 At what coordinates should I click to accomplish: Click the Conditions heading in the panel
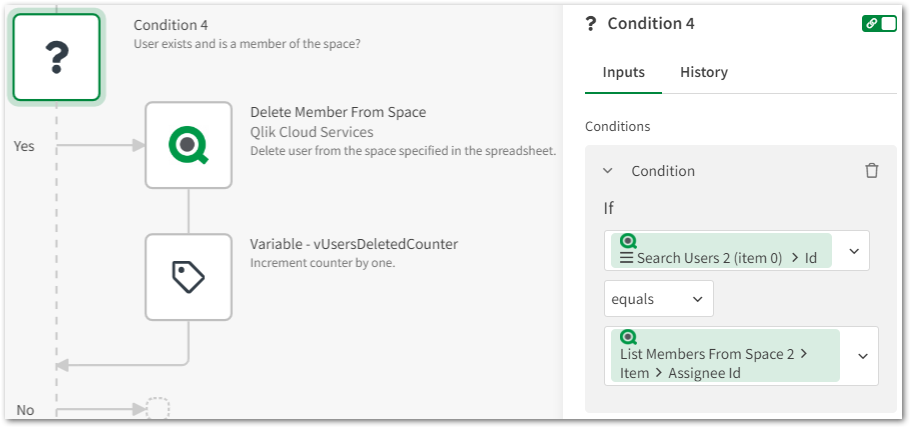tap(618, 126)
